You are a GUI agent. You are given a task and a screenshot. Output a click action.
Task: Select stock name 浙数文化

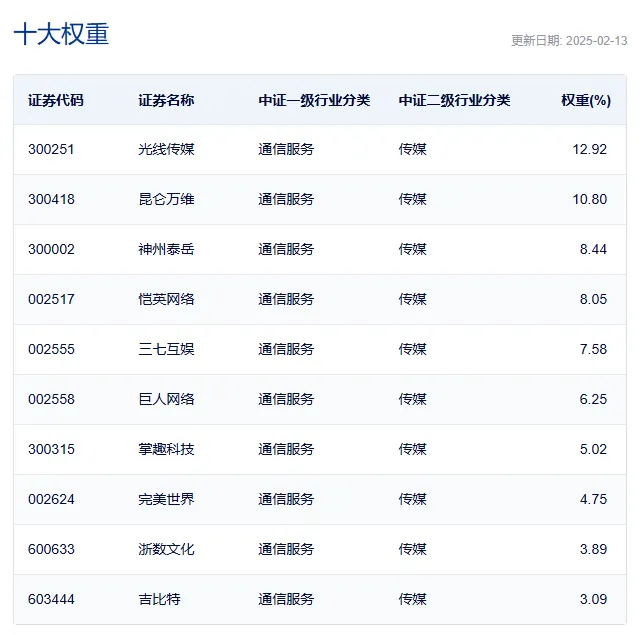(x=166, y=550)
